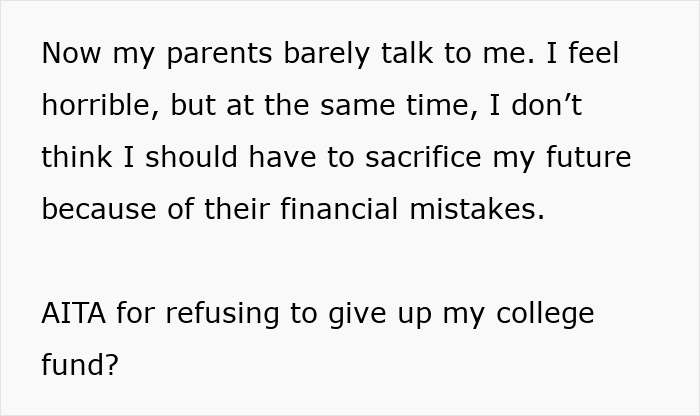Screen dimensions: 700x416
Task: Click the word "think" starting third line
Action: point(77,157)
